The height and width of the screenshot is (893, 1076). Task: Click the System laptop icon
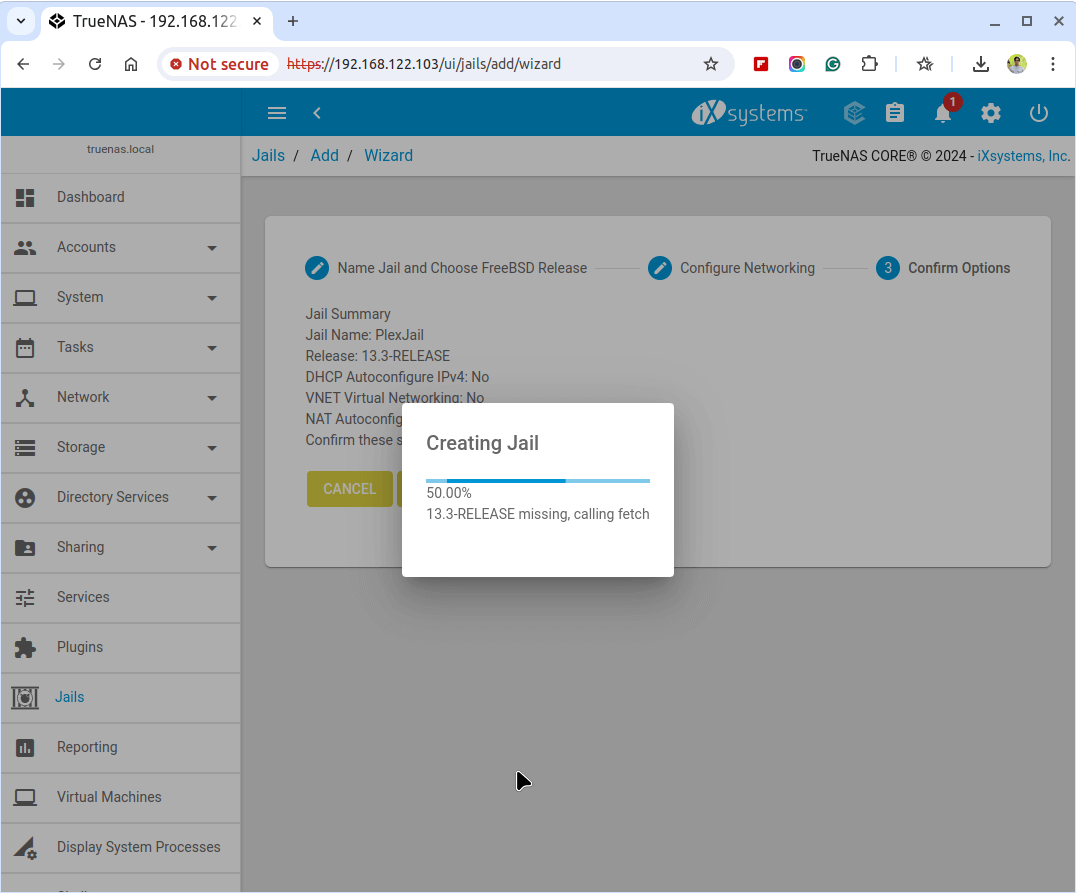click(25, 298)
